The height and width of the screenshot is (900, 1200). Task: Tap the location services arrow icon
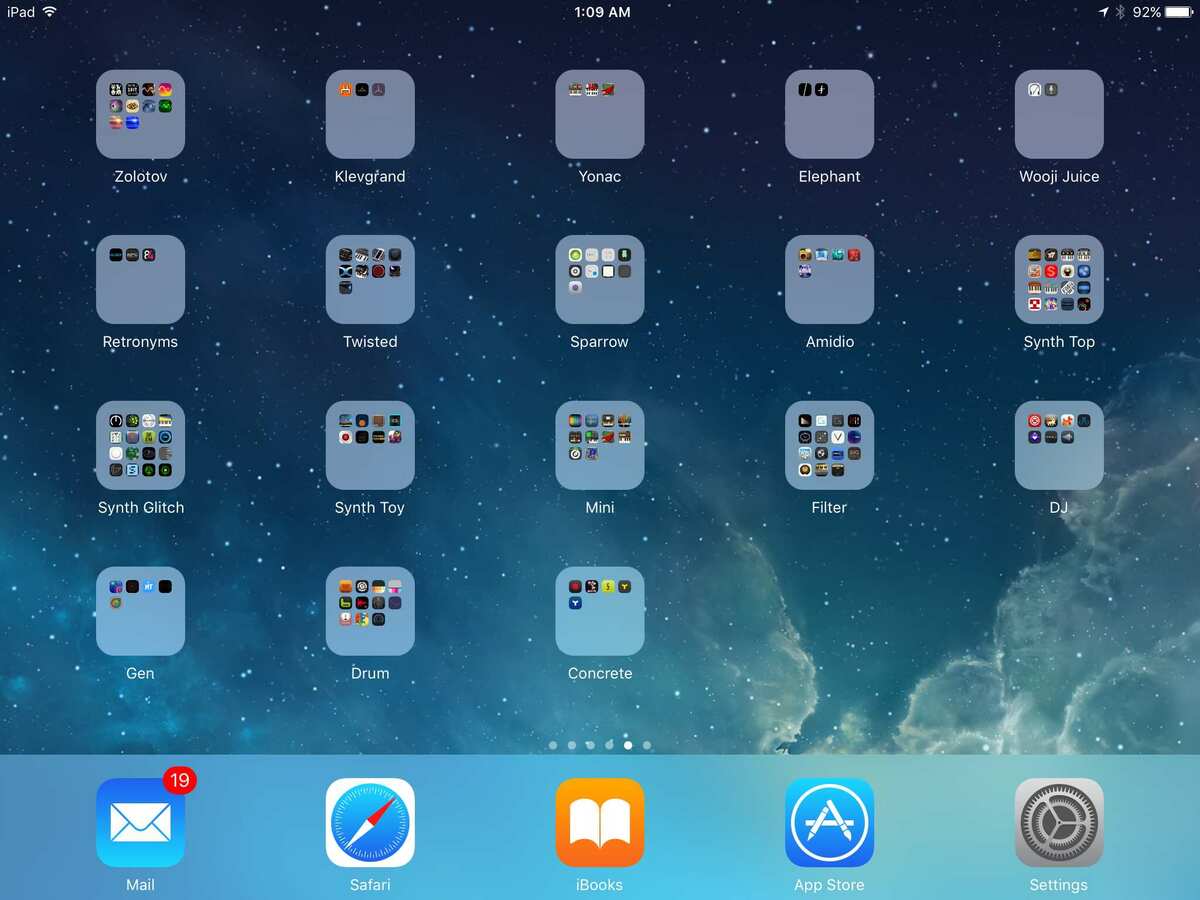pos(1104,12)
